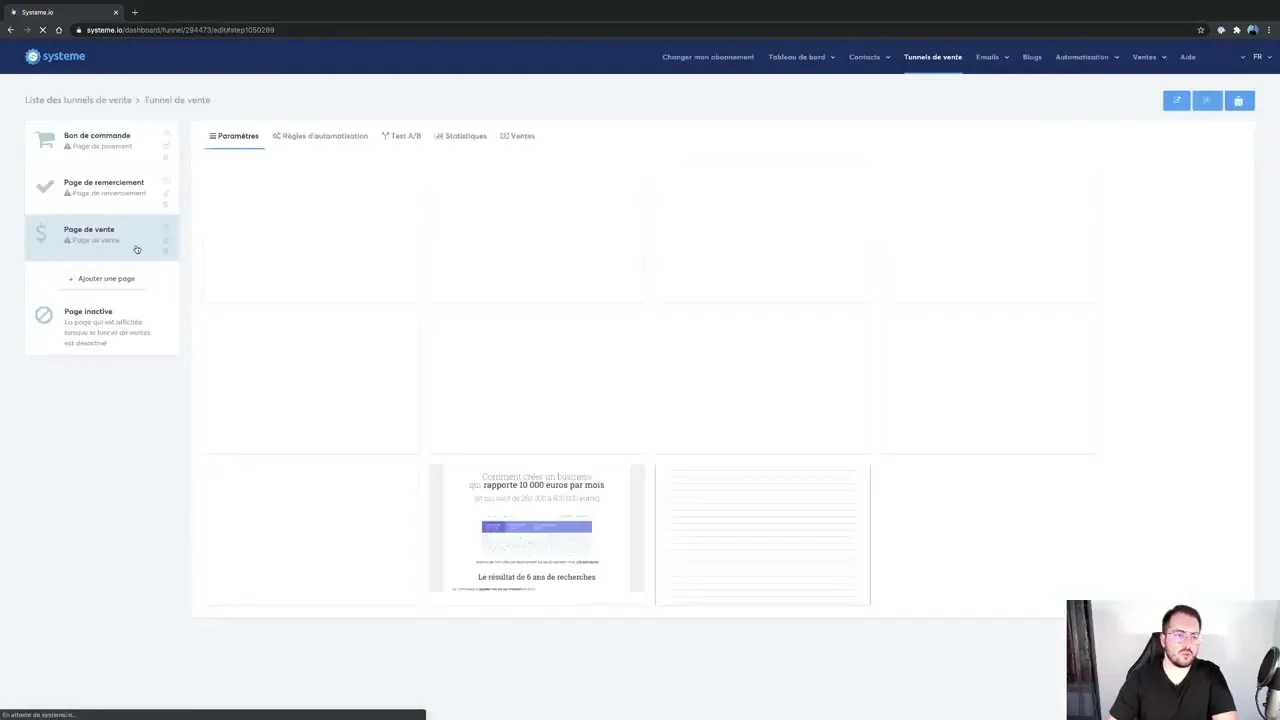The image size is (1280, 720).
Task: Click the Ajouter une page button
Action: pos(102,279)
